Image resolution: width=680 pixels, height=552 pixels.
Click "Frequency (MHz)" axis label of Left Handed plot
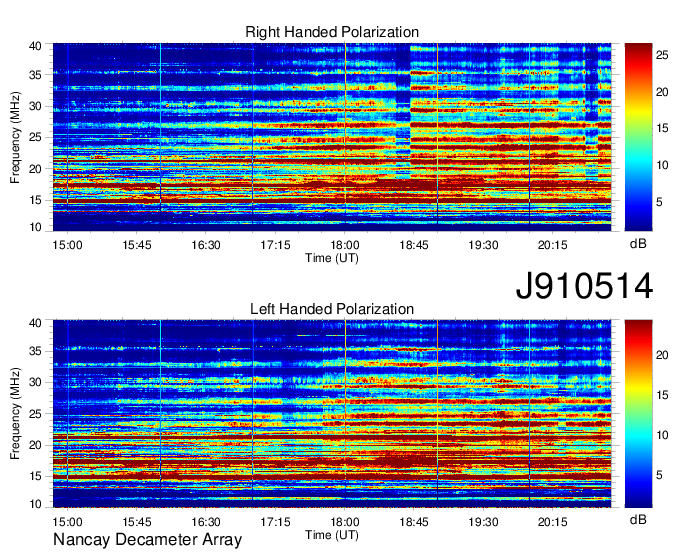pos(15,414)
